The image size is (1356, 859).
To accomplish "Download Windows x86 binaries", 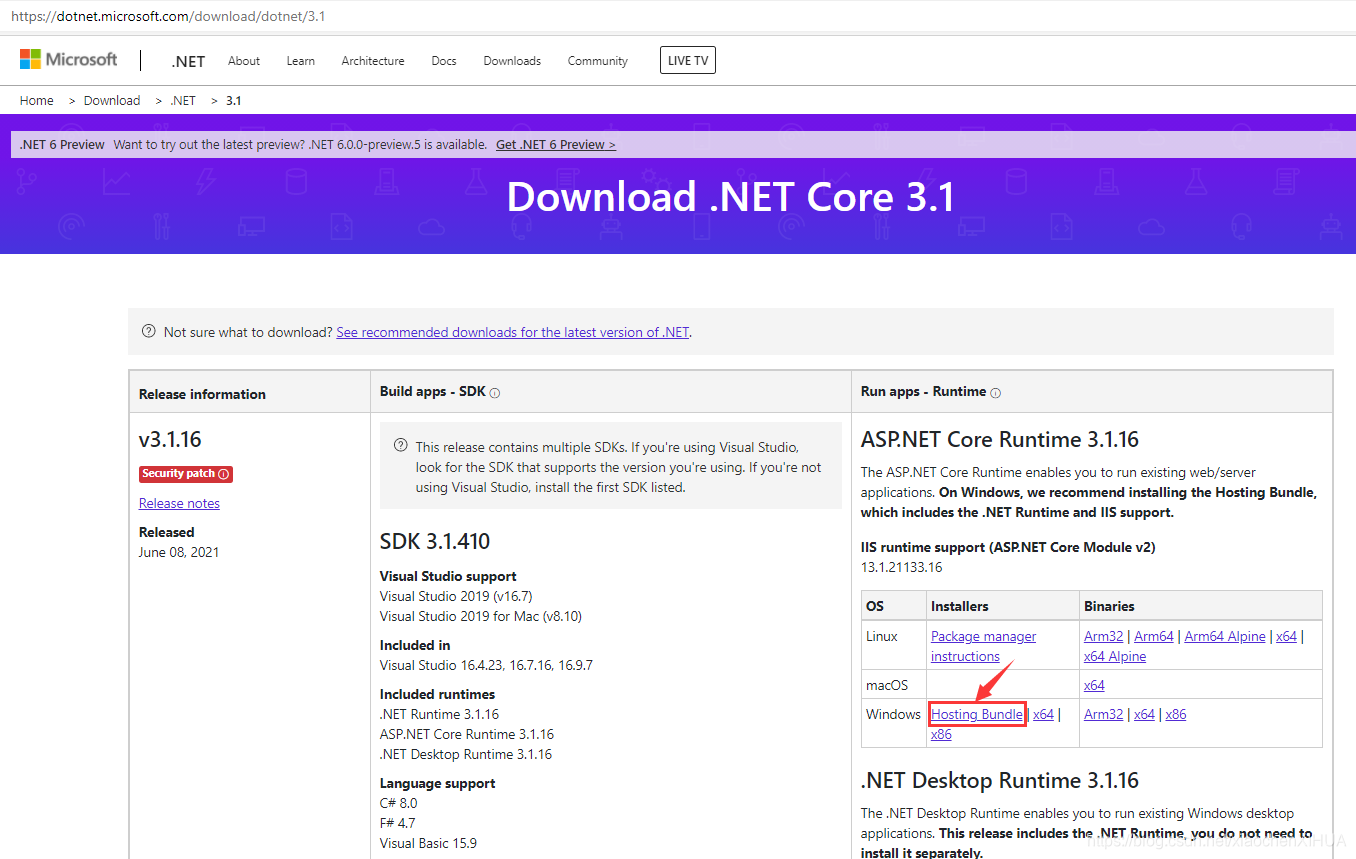I will point(1176,714).
